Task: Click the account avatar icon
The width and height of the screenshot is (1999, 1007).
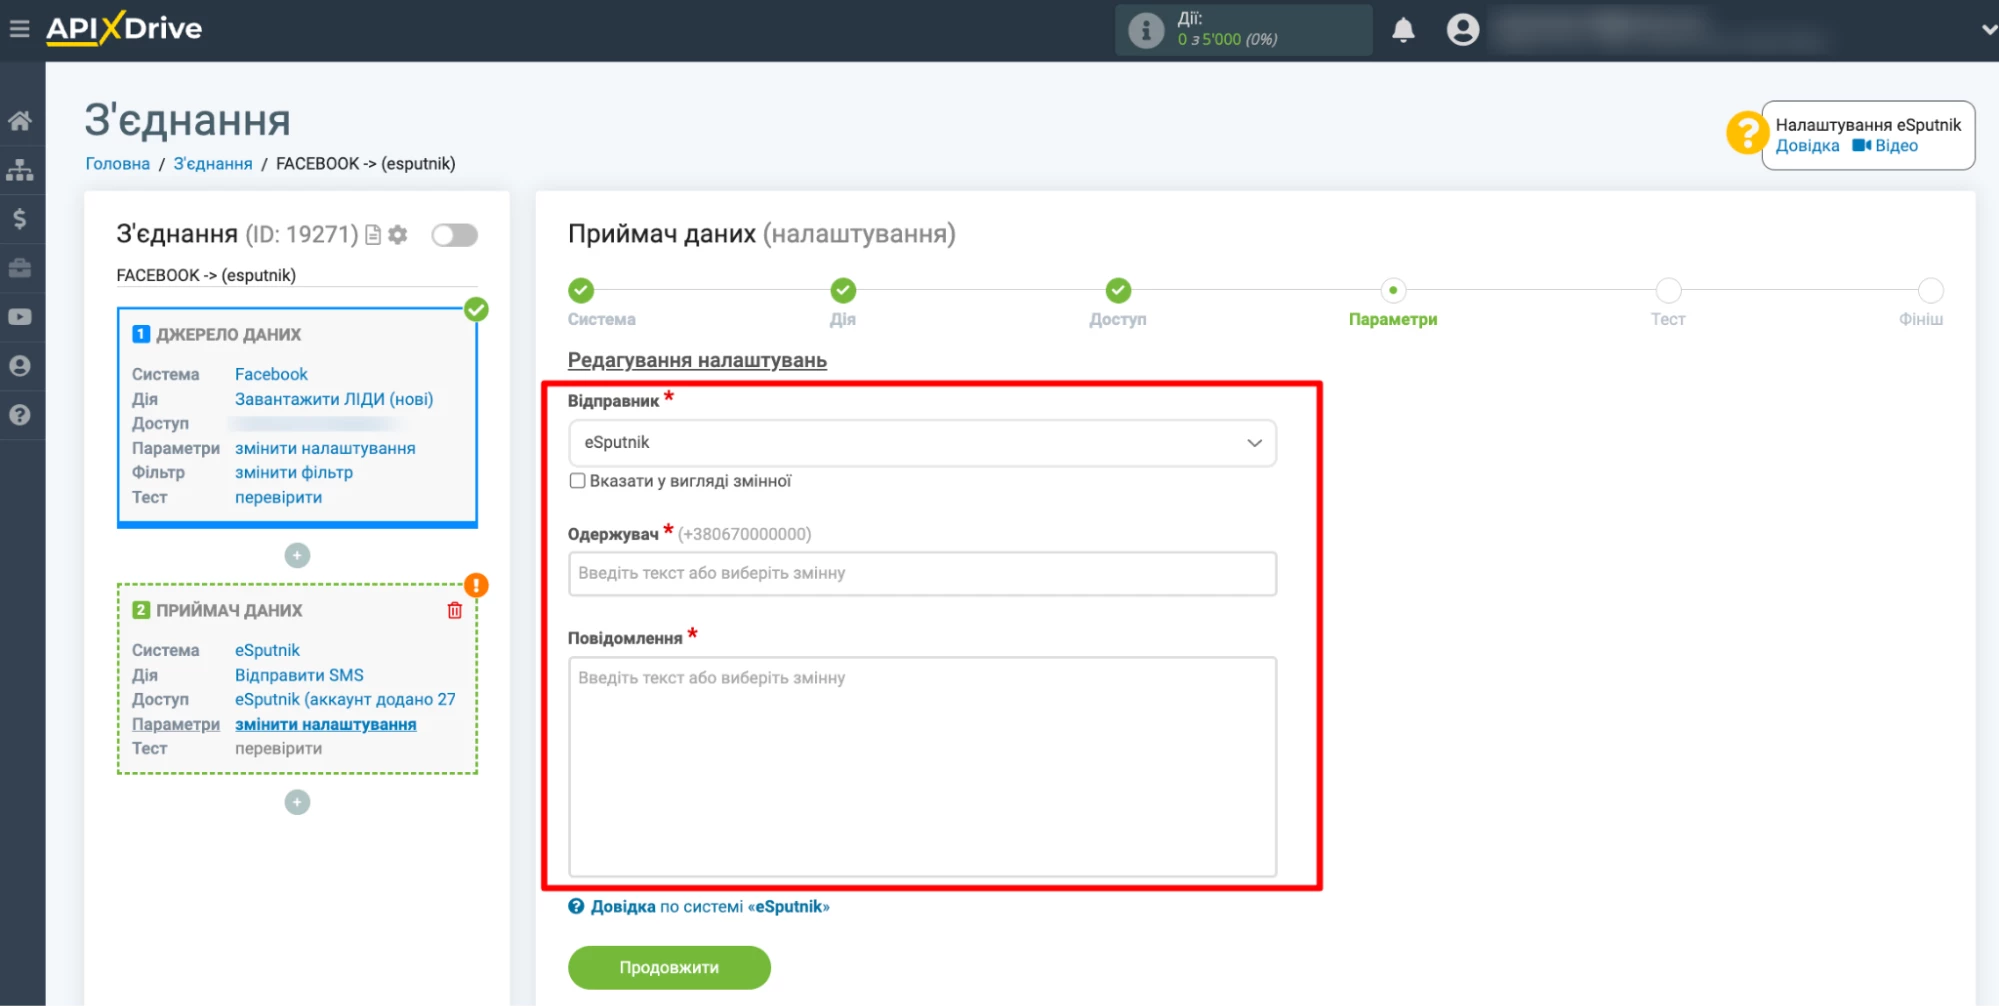Action: click(1462, 30)
